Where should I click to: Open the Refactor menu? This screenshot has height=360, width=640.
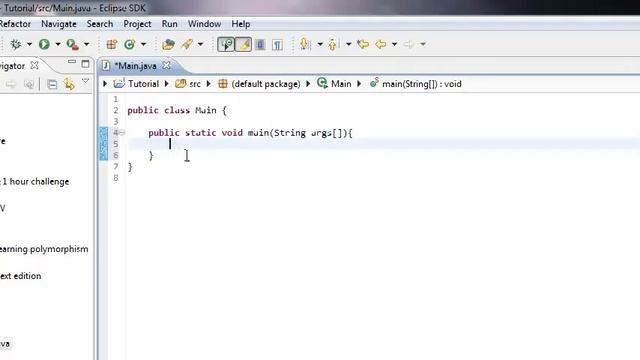point(15,24)
